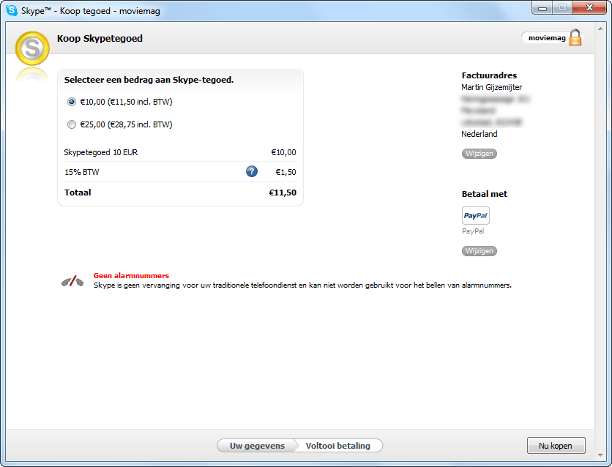
Task: Click the no-emergency-calls phone icon
Action: click(x=73, y=281)
